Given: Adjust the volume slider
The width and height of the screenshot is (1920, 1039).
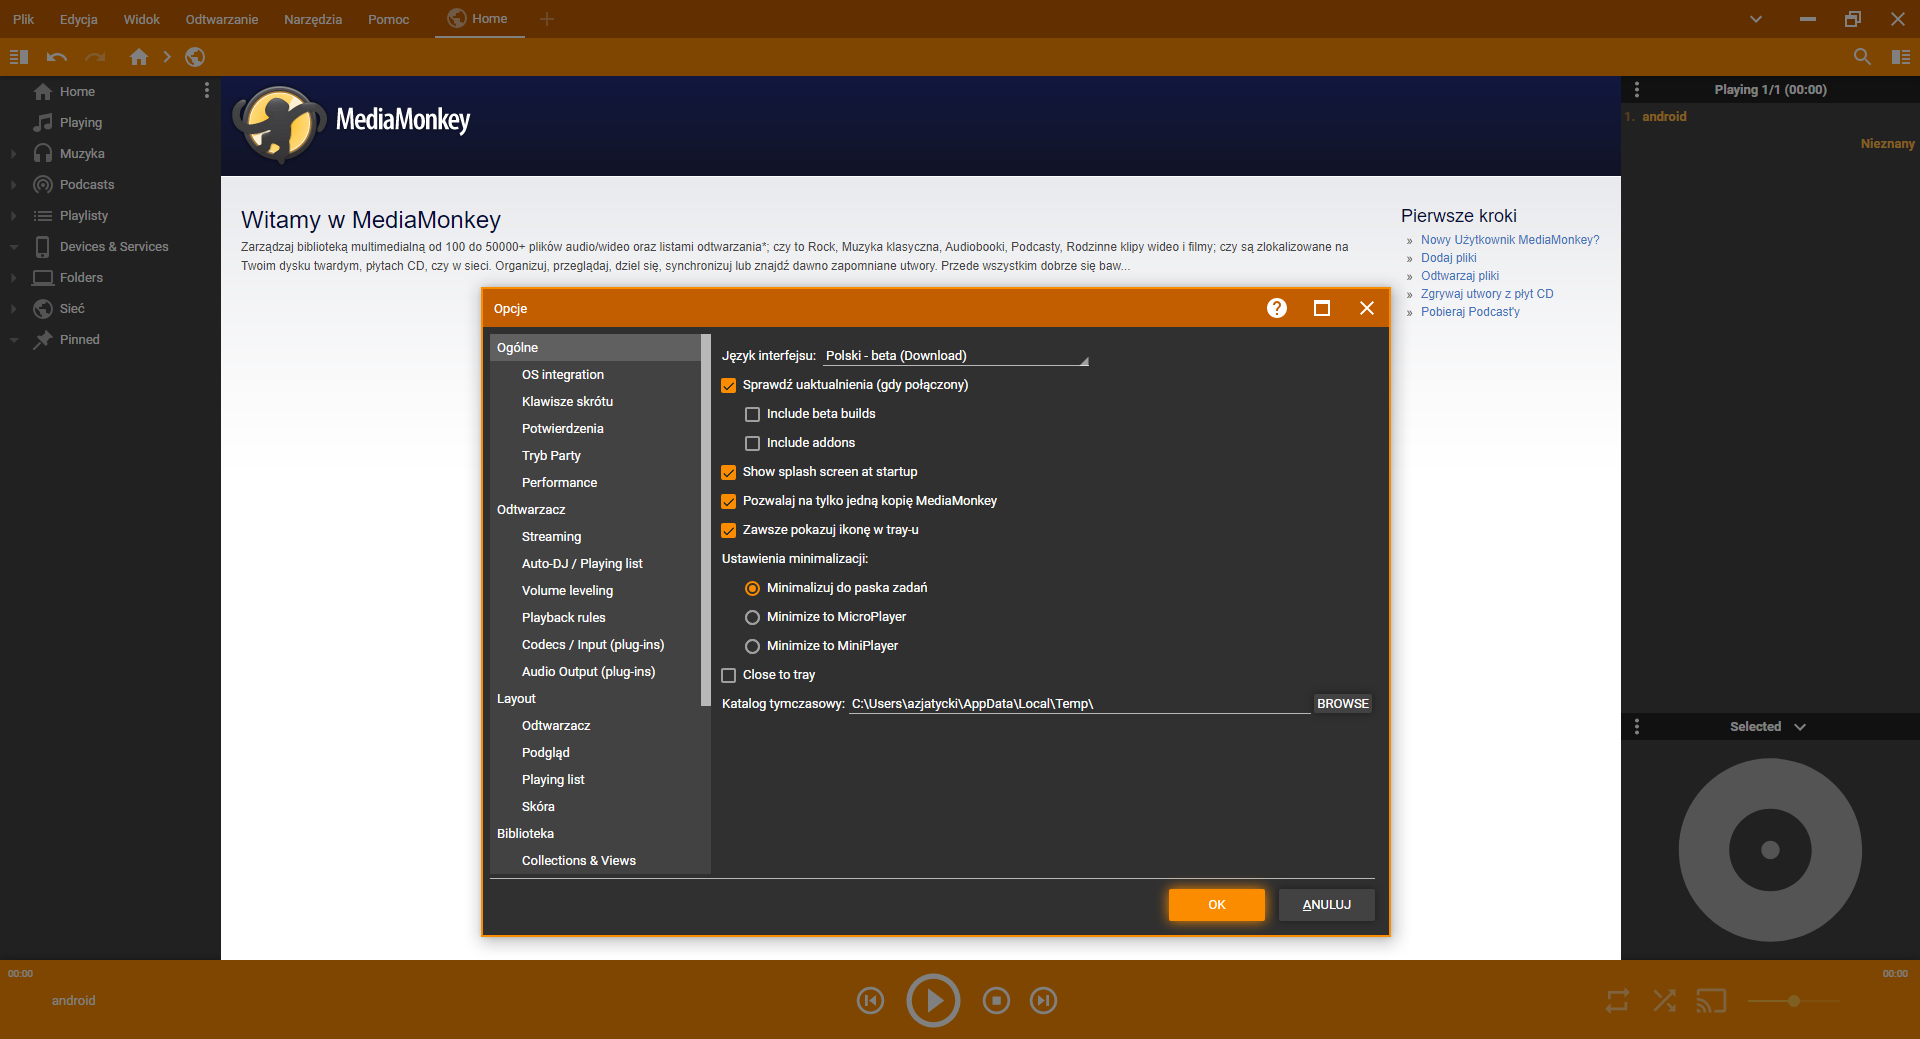Looking at the screenshot, I should tap(1793, 1000).
